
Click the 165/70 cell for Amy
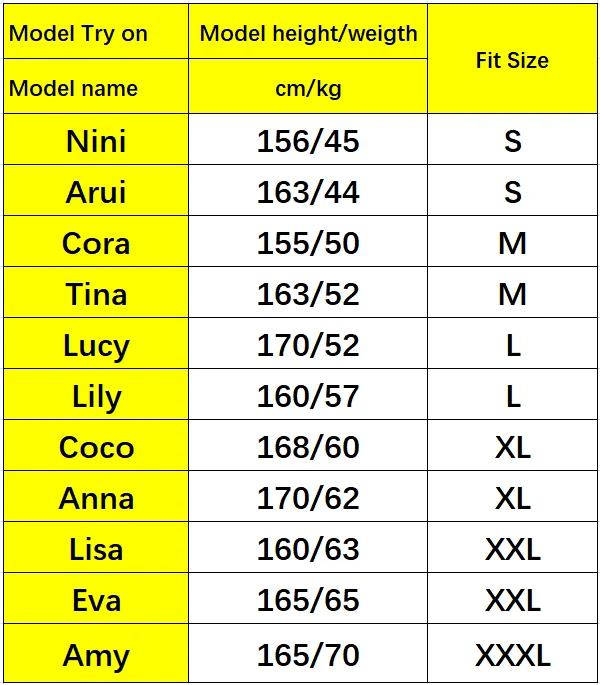click(308, 653)
